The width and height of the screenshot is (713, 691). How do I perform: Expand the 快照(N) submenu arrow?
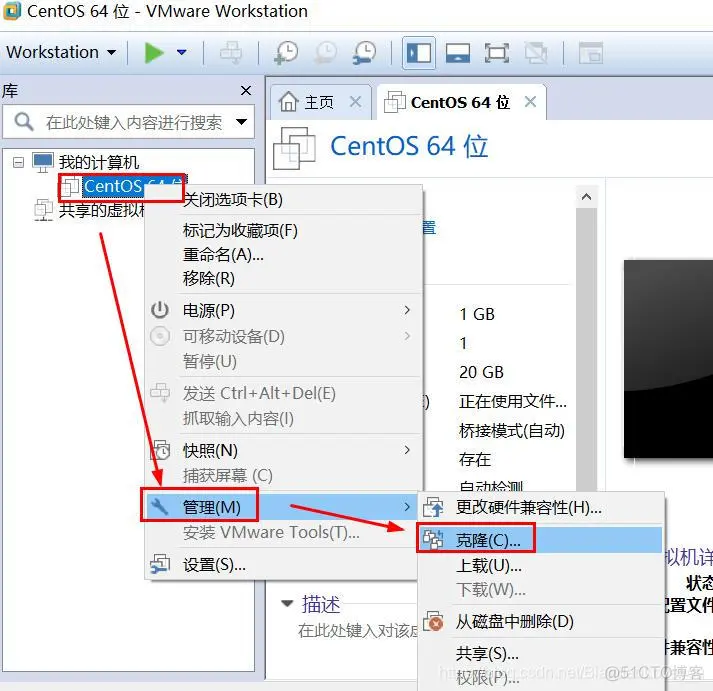[x=407, y=450]
